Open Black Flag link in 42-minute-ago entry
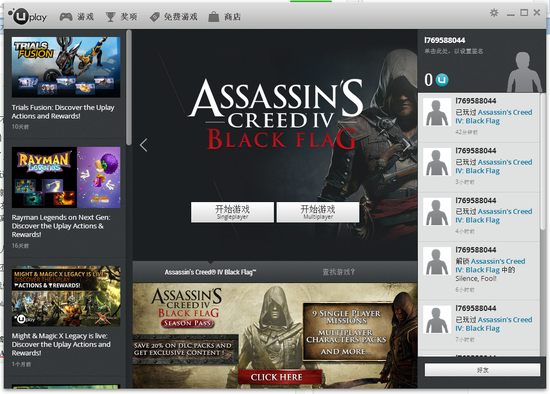The width and height of the screenshot is (550, 394). tap(494, 116)
